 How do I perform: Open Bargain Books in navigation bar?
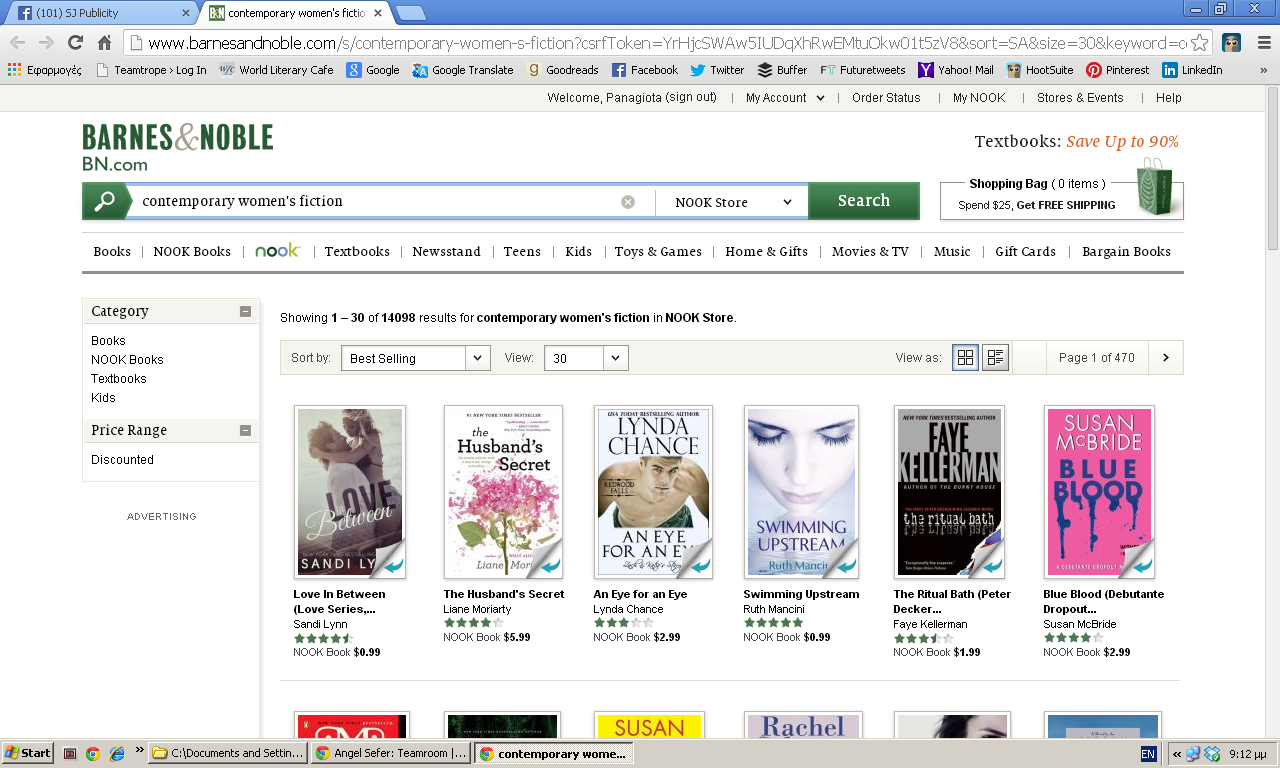point(1126,252)
